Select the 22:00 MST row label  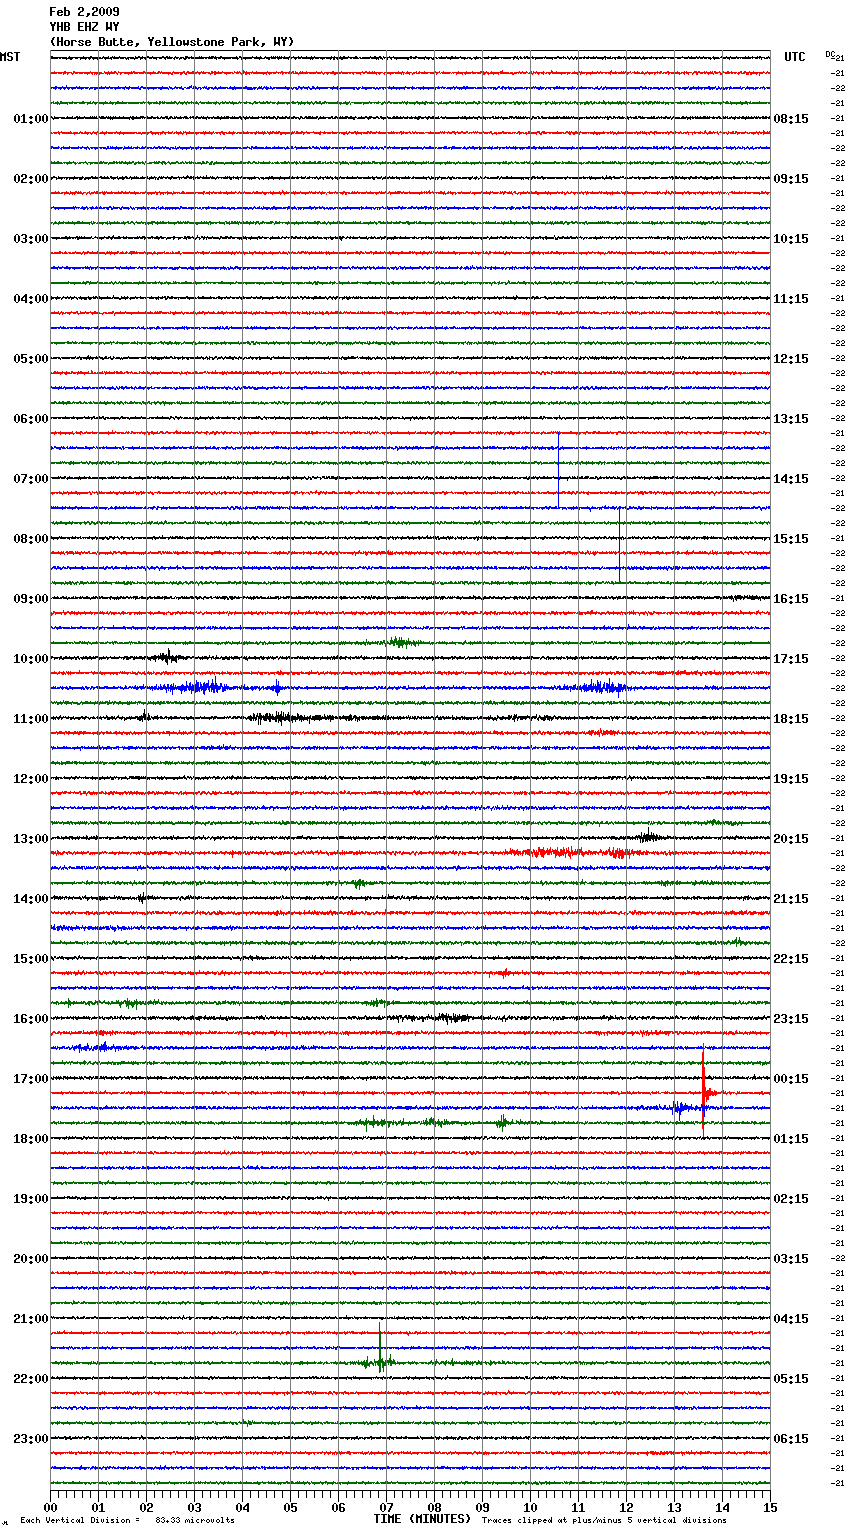click(31, 1379)
